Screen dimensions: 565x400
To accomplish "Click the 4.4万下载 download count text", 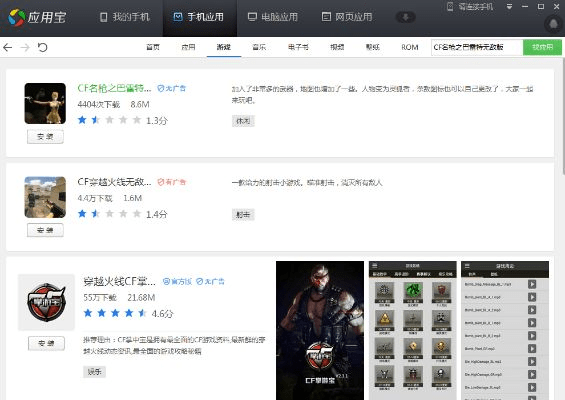I will [x=95, y=198].
